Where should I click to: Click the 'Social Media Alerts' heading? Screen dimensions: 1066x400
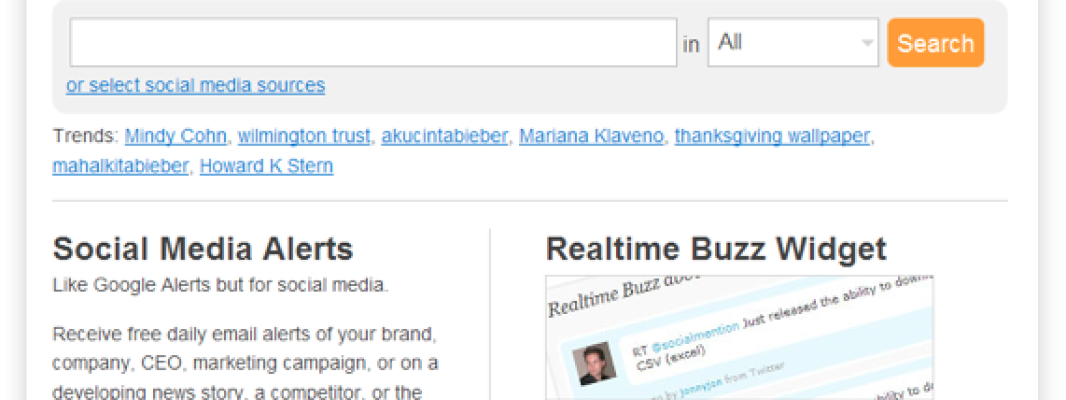202,248
